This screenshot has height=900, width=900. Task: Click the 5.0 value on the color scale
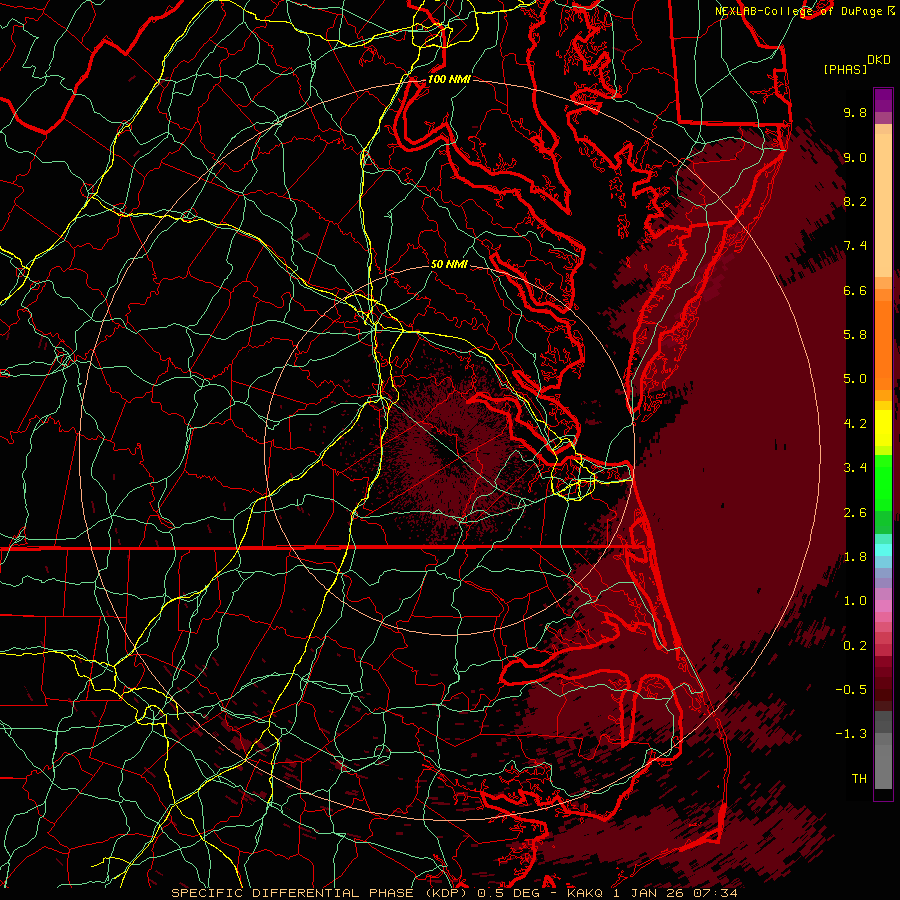tap(855, 379)
